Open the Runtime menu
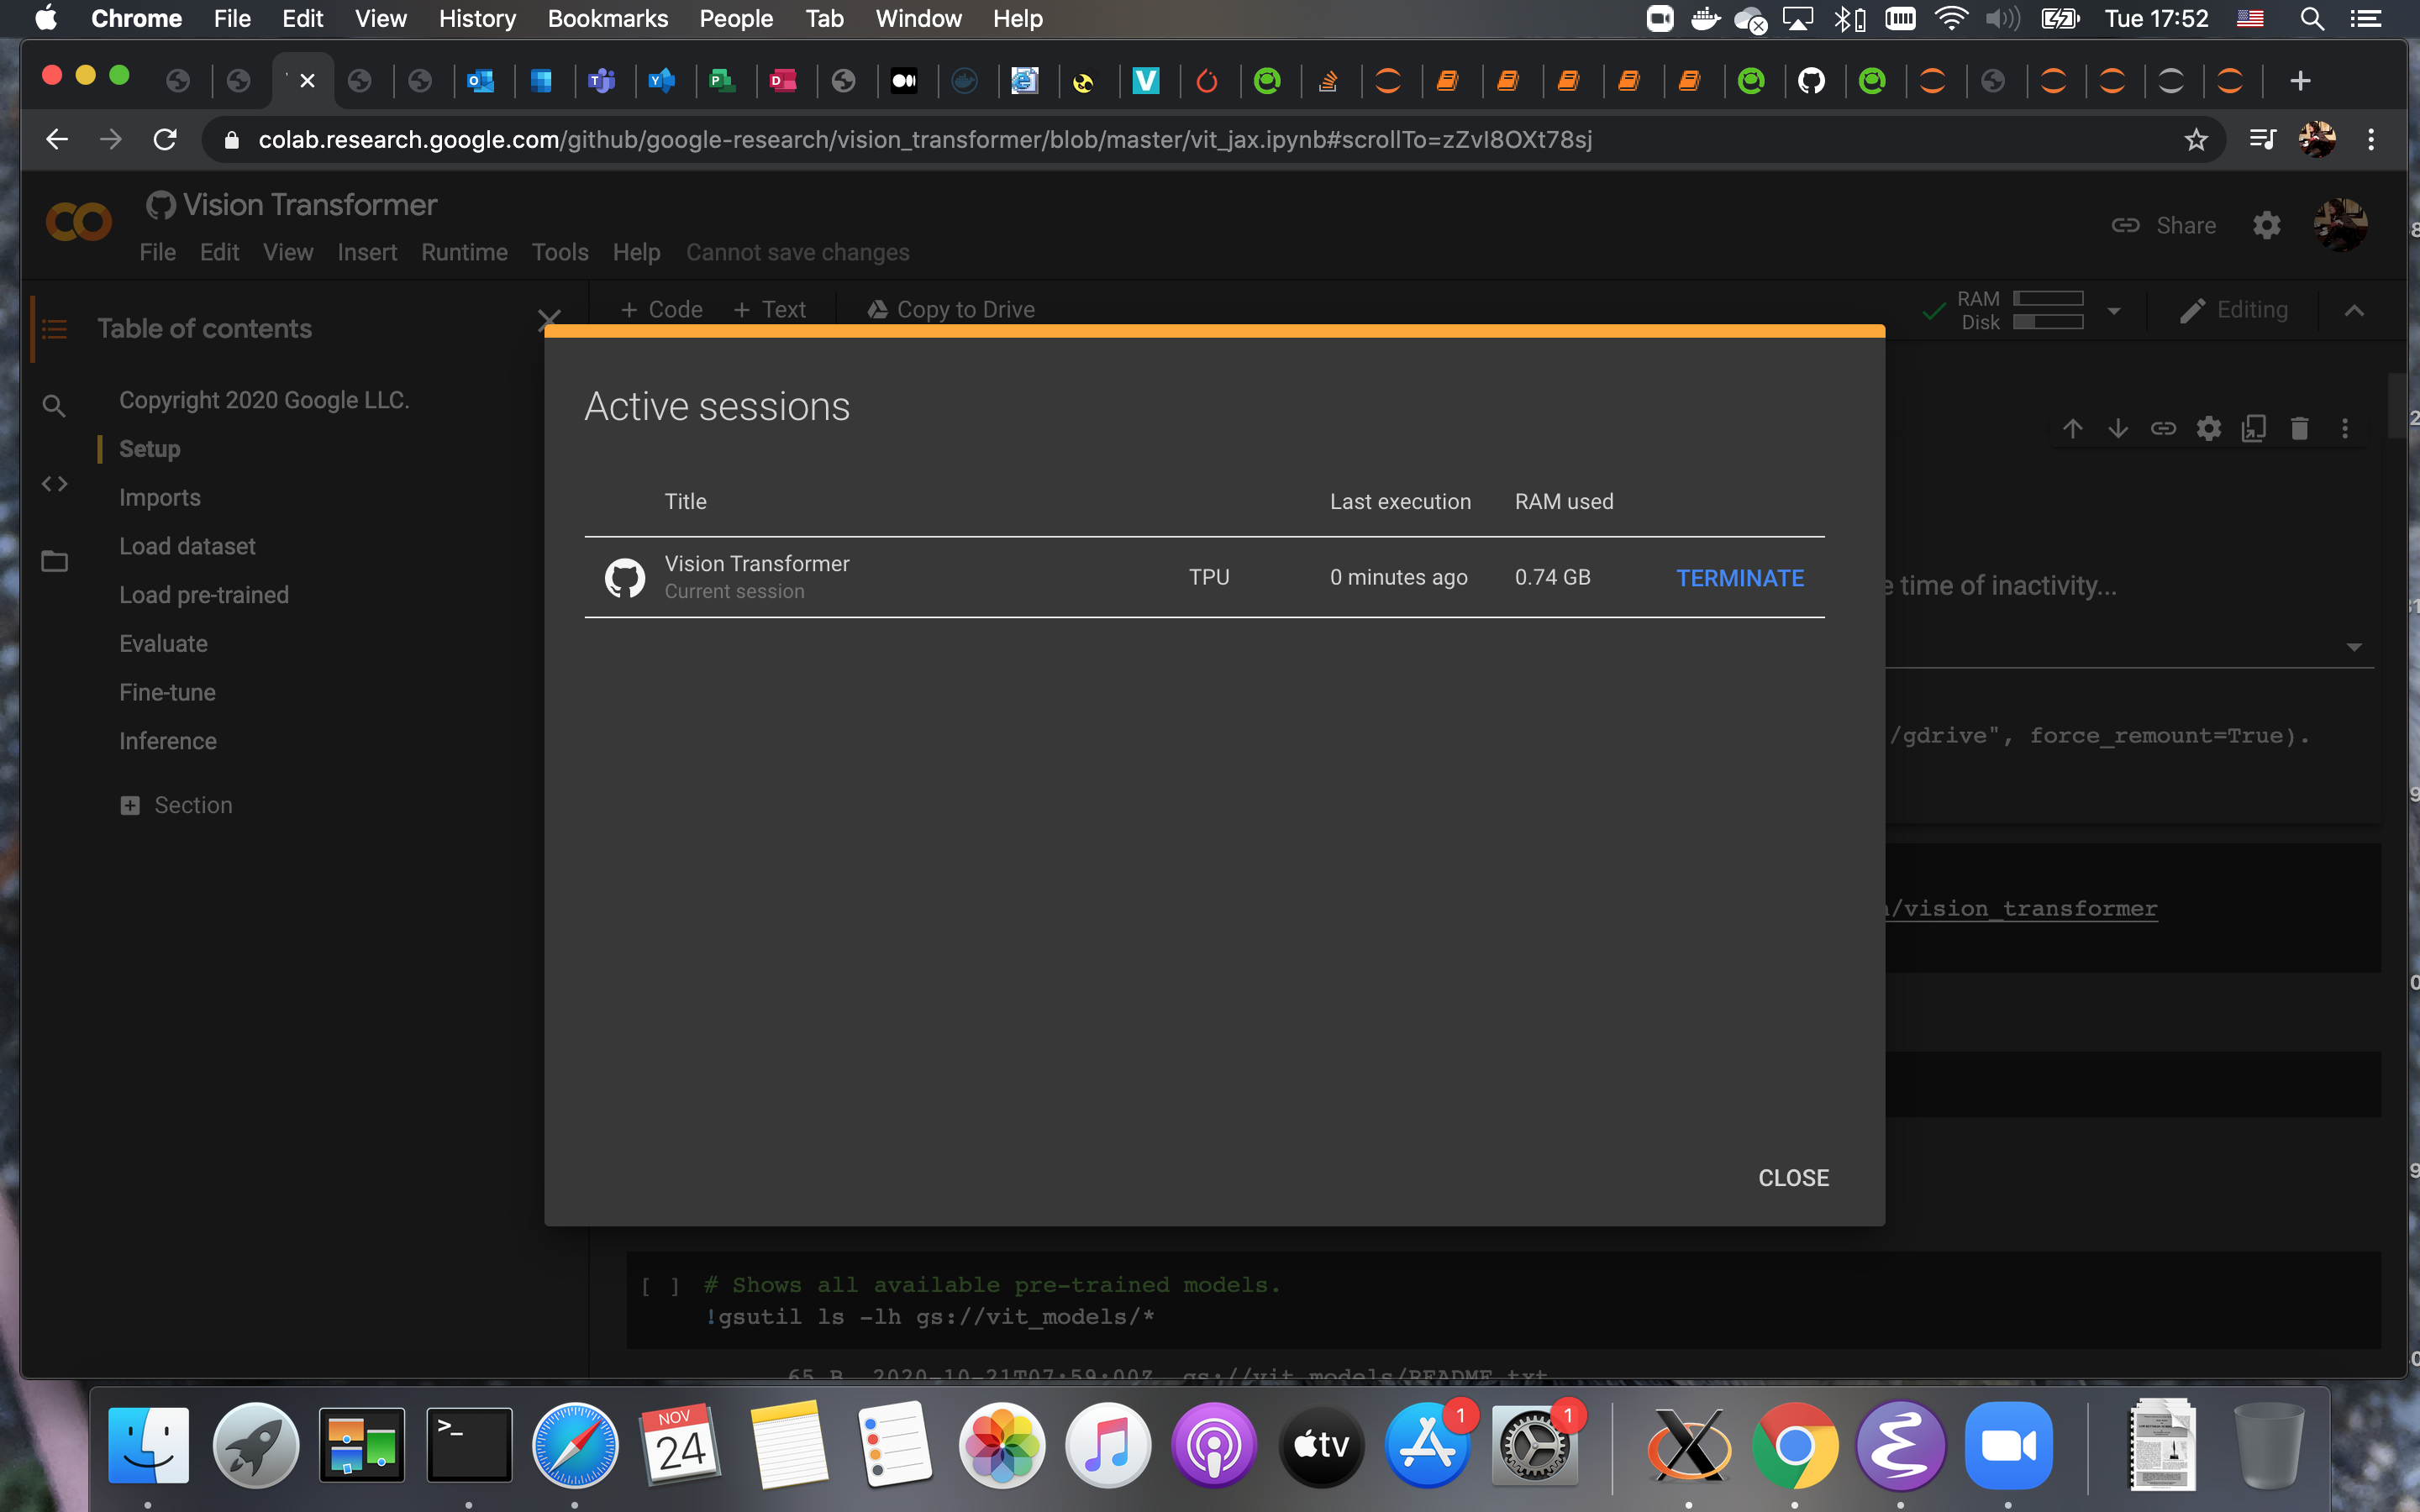Viewport: 2420px width, 1512px height. [x=464, y=253]
